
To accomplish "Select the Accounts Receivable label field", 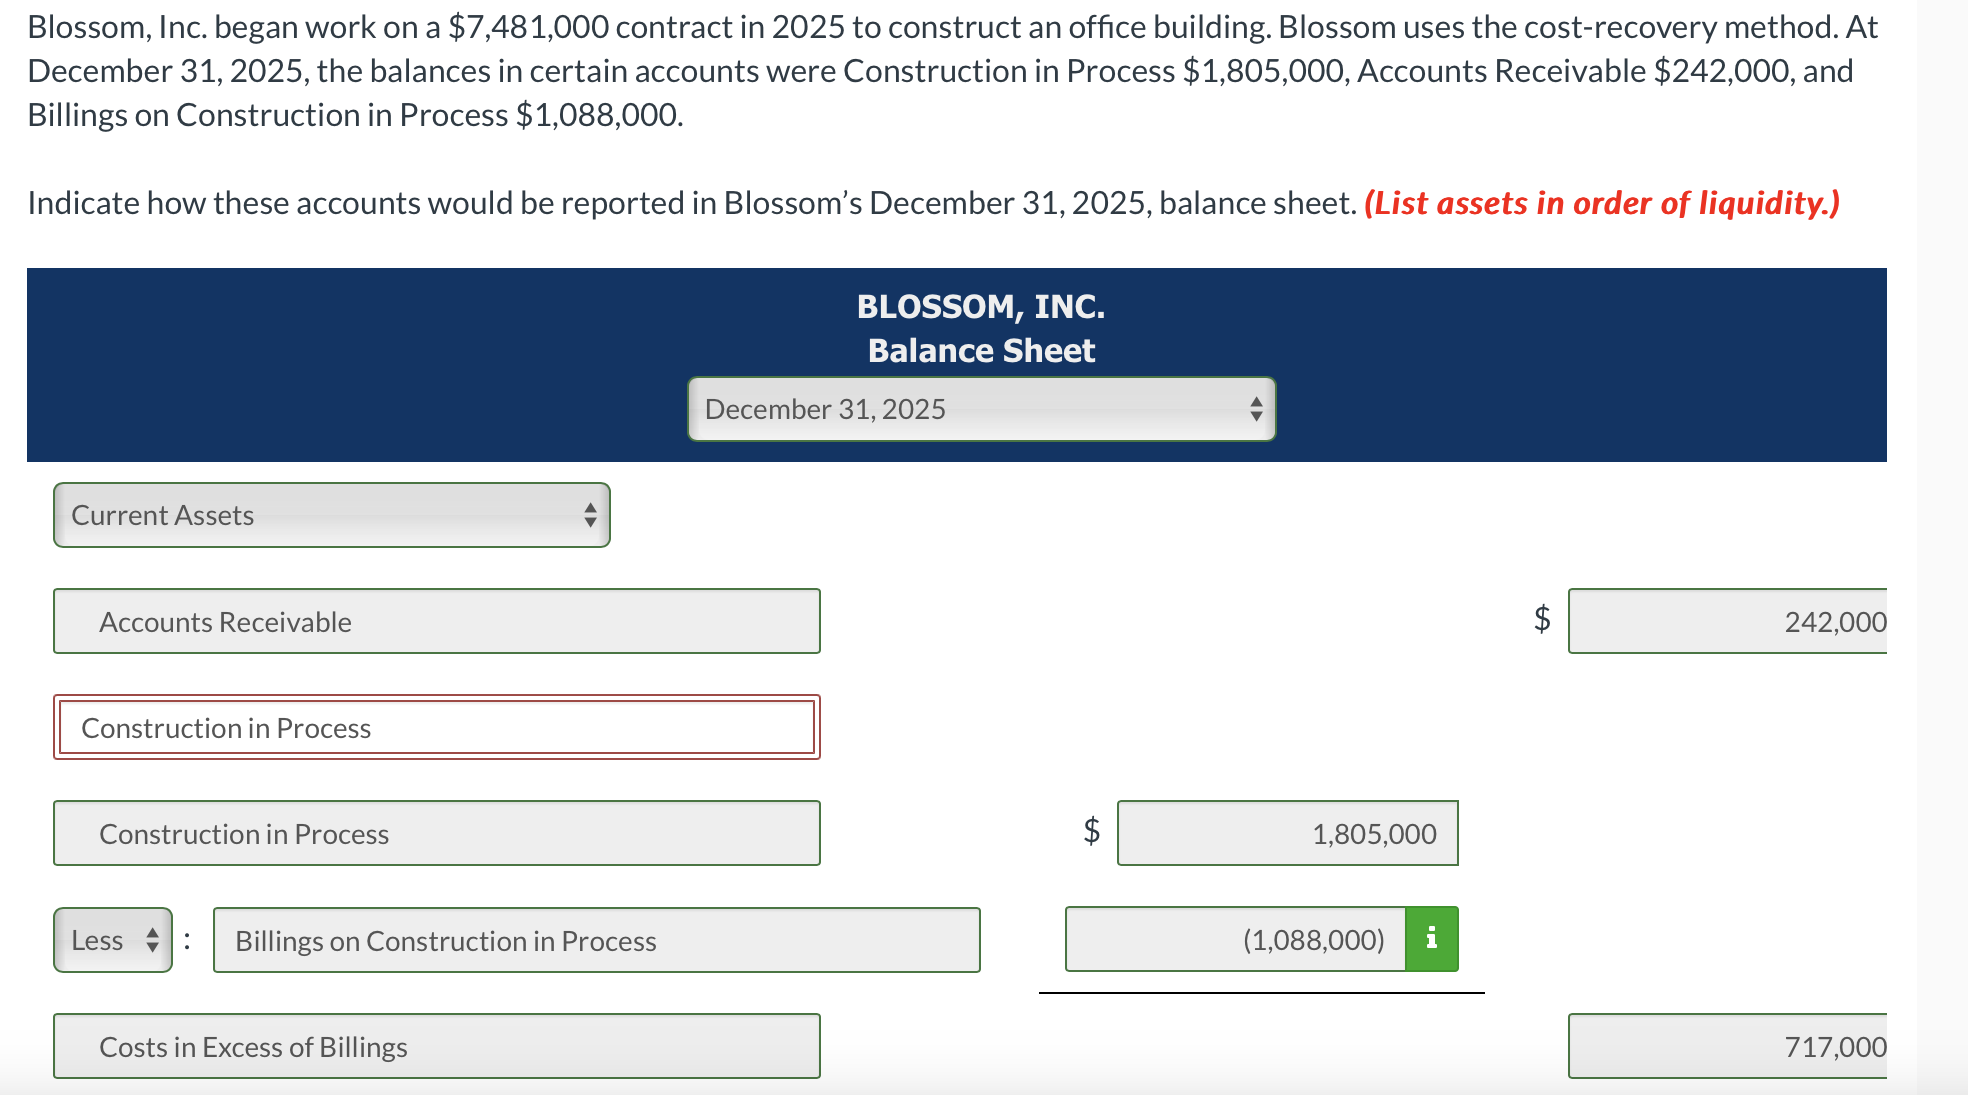I will click(435, 621).
